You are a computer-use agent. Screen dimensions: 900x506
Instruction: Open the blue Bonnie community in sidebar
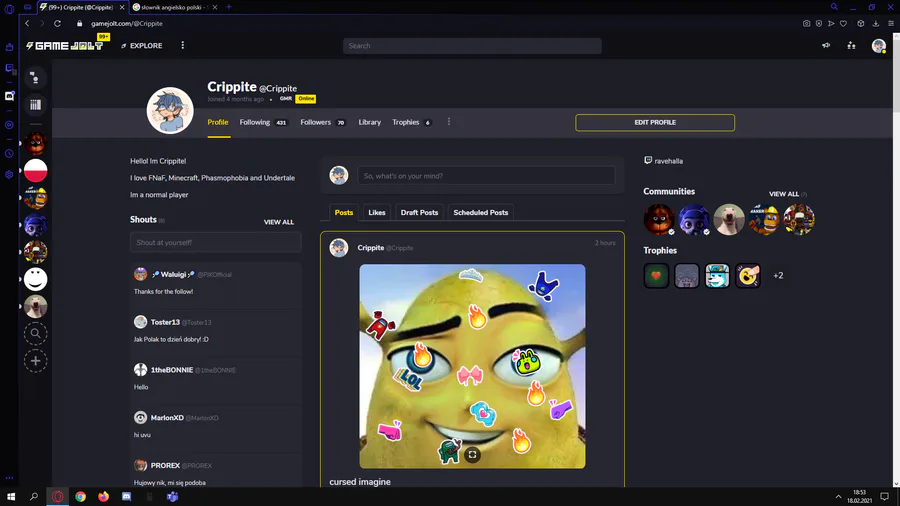click(35, 225)
